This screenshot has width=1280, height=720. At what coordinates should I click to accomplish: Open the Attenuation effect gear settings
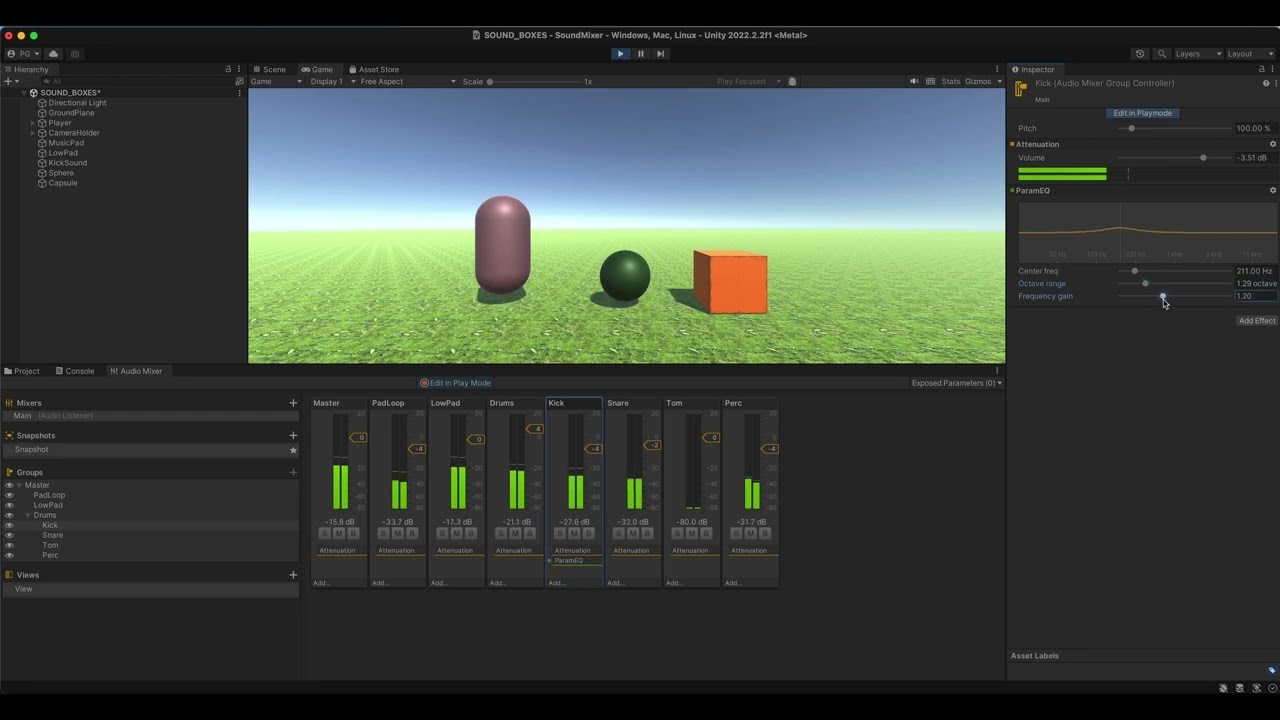pyautogui.click(x=1273, y=144)
